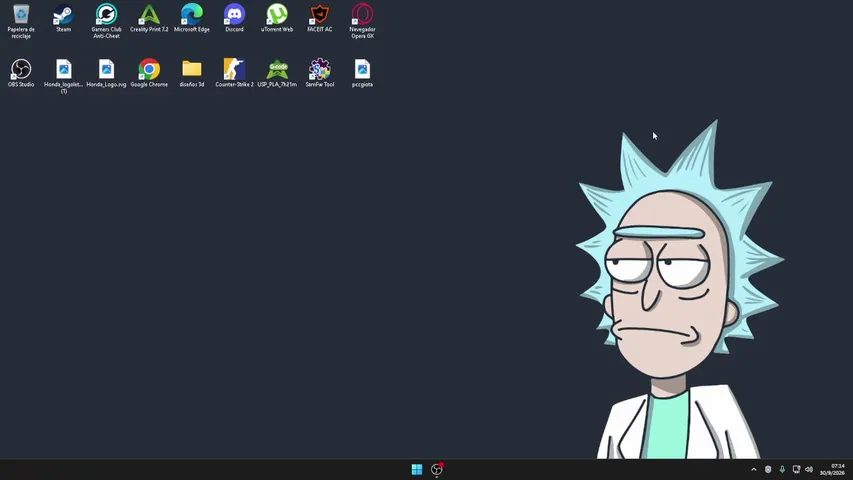Image resolution: width=853 pixels, height=480 pixels.
Task: Select the Steam desktop shortcut
Action: pos(64,18)
